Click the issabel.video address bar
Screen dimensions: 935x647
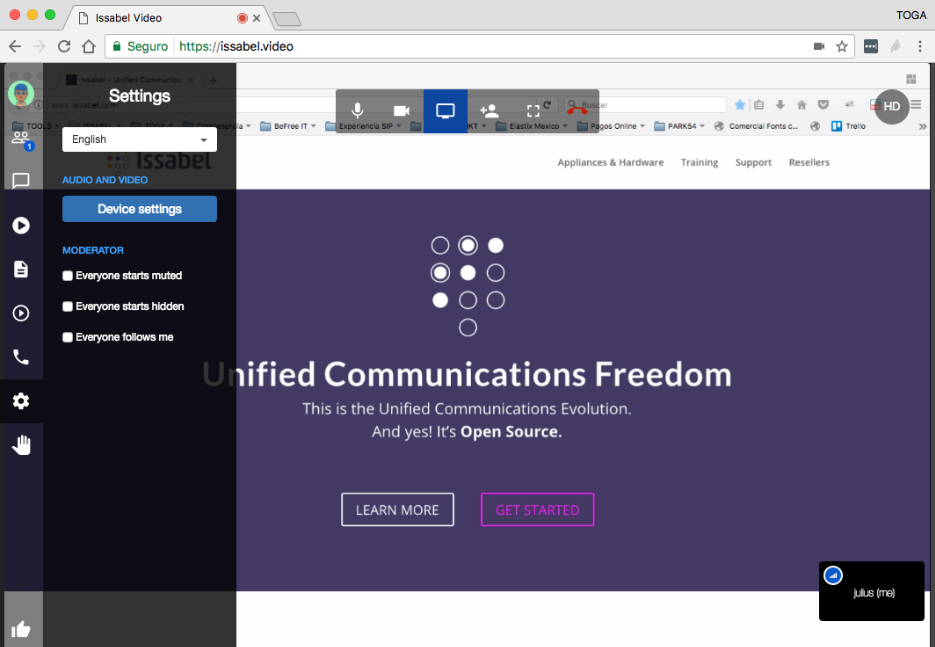click(x=479, y=47)
